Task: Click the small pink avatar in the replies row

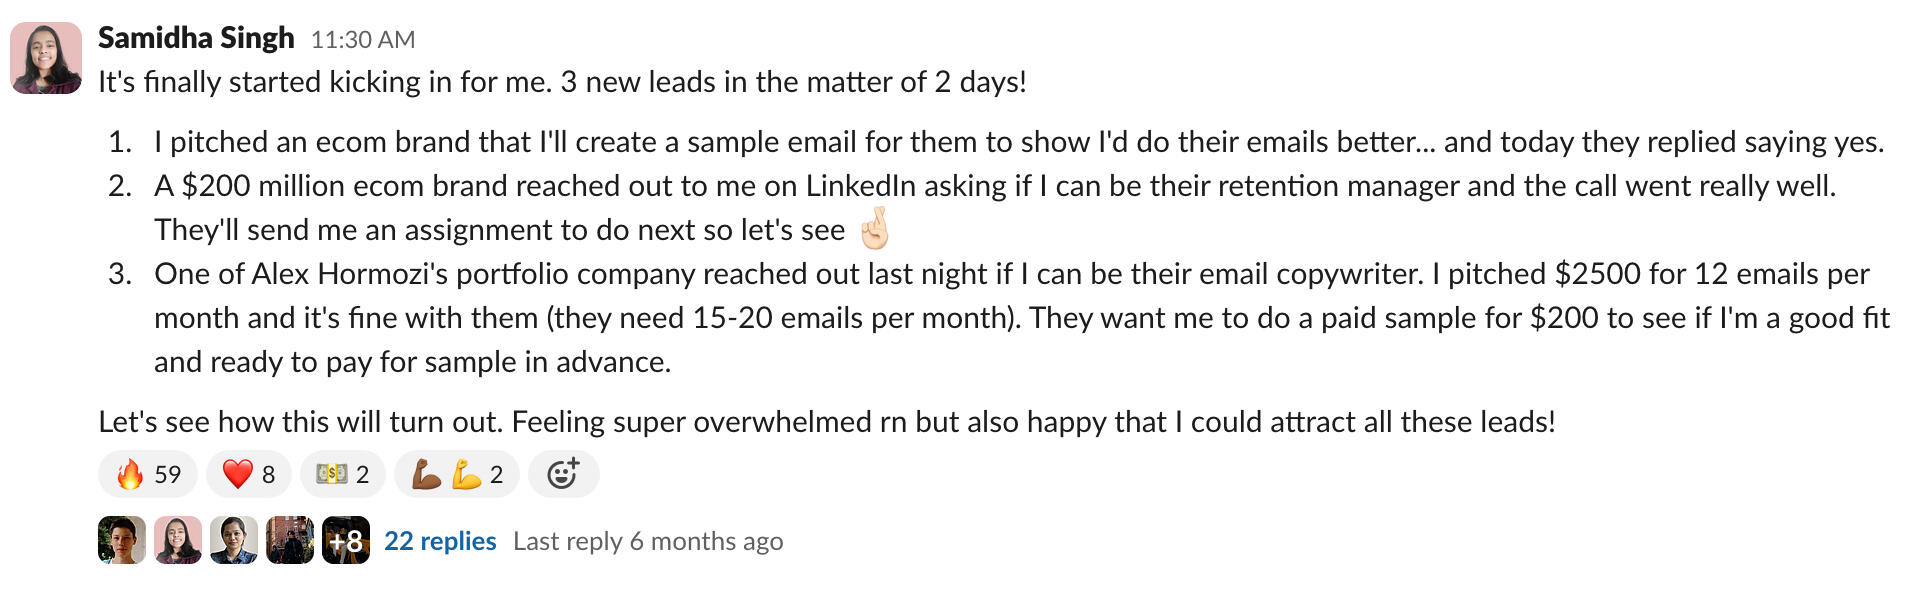Action: tap(178, 541)
